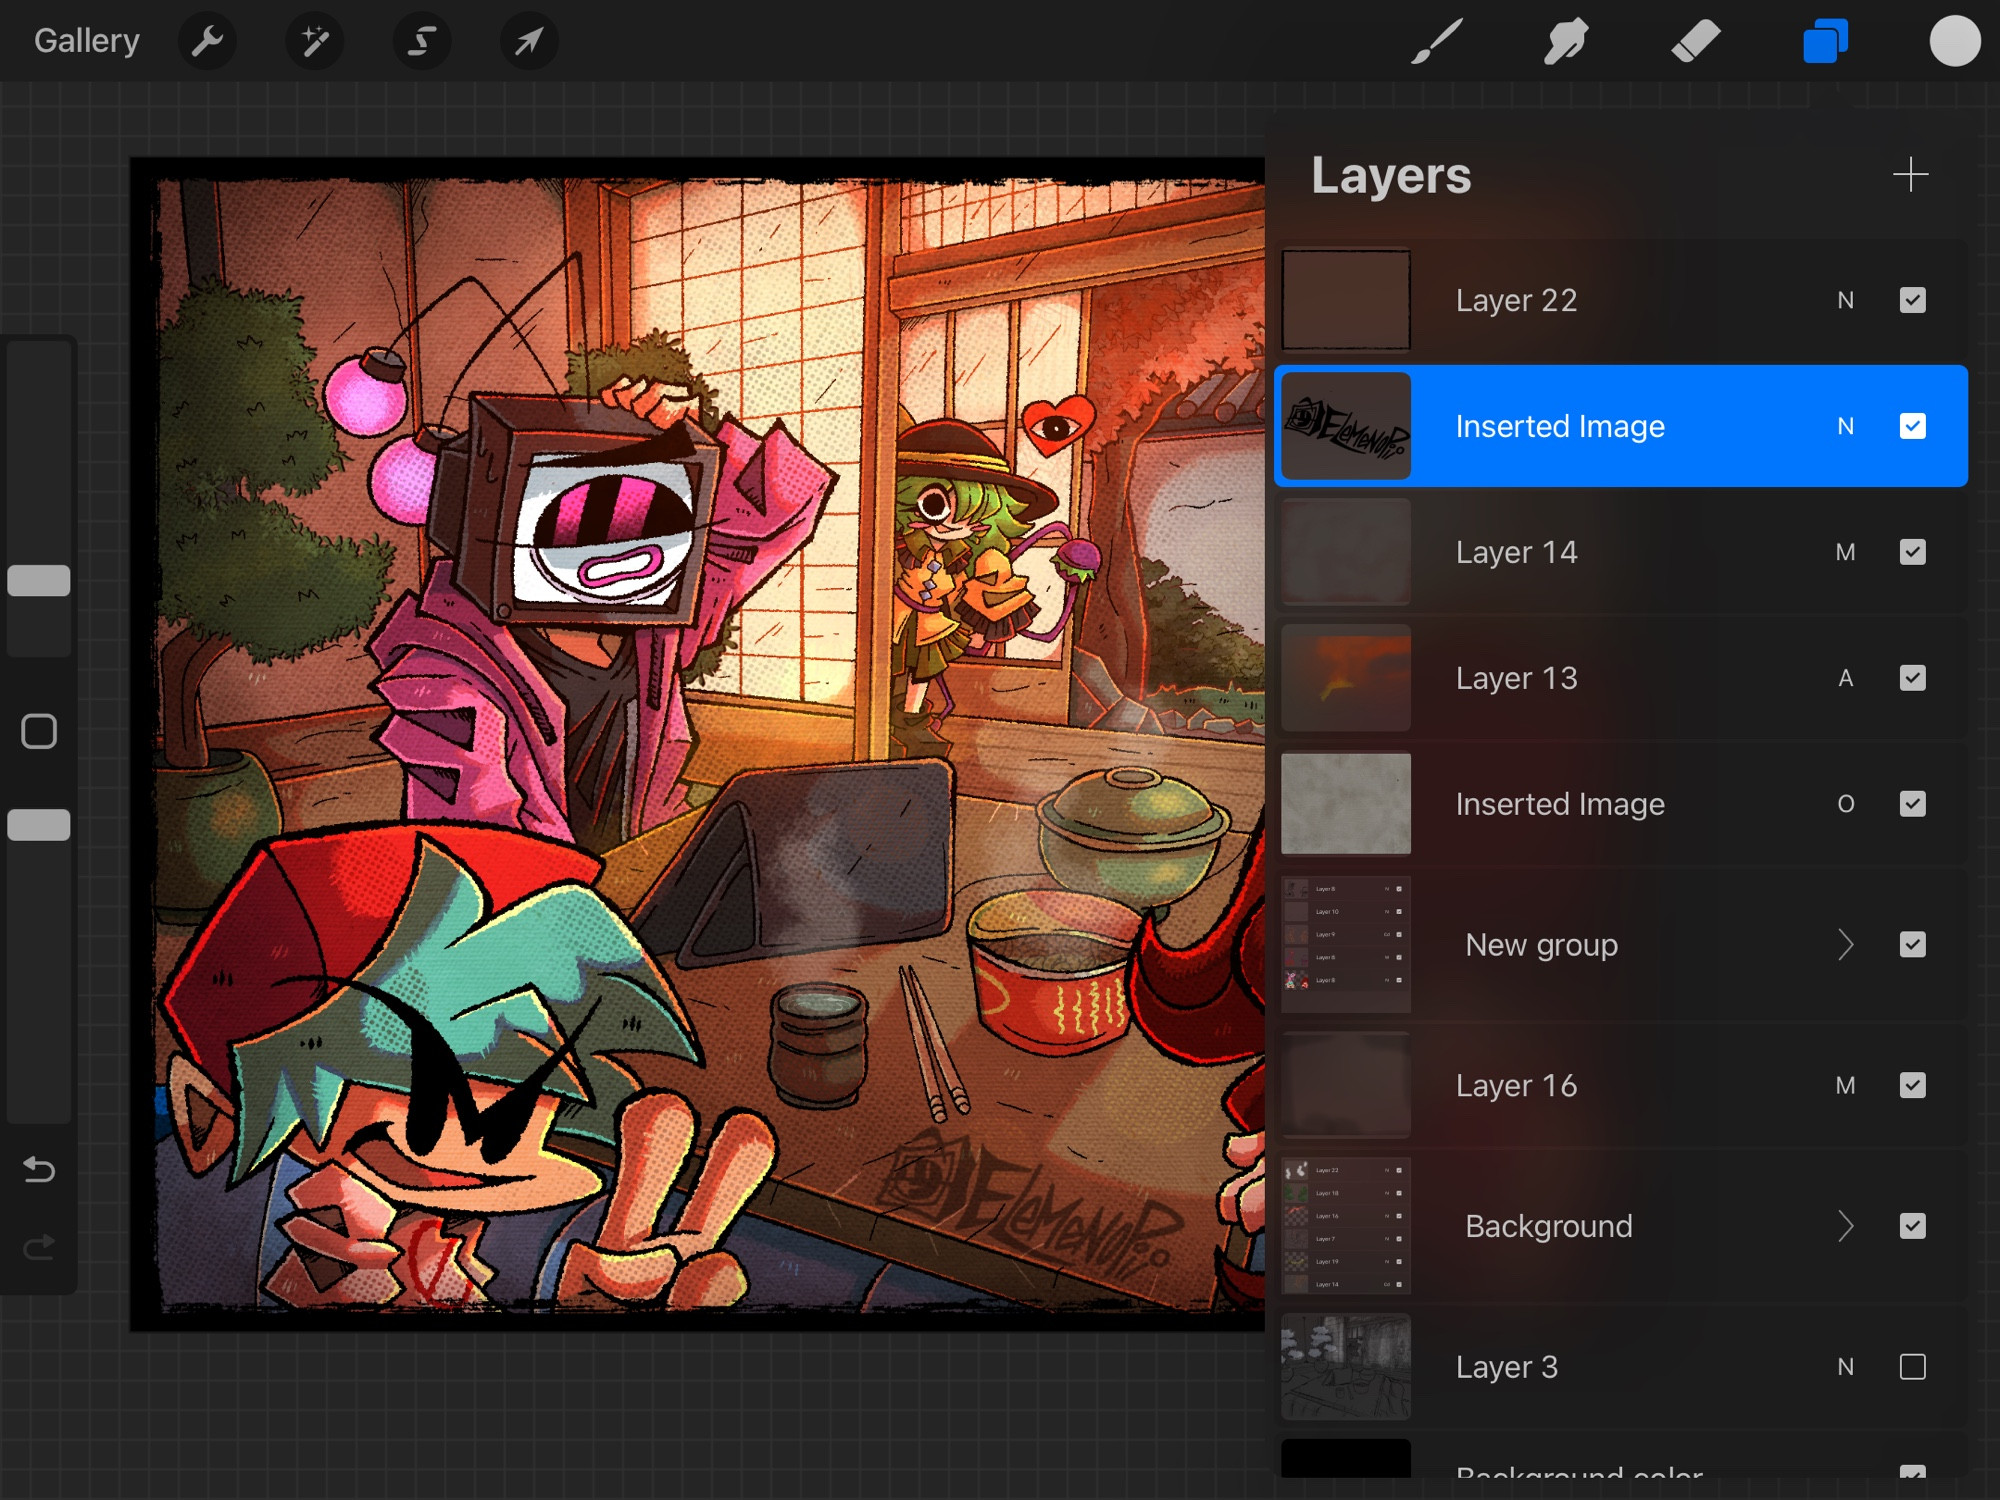Select the "Layer 13" row name

pyautogui.click(x=1516, y=678)
